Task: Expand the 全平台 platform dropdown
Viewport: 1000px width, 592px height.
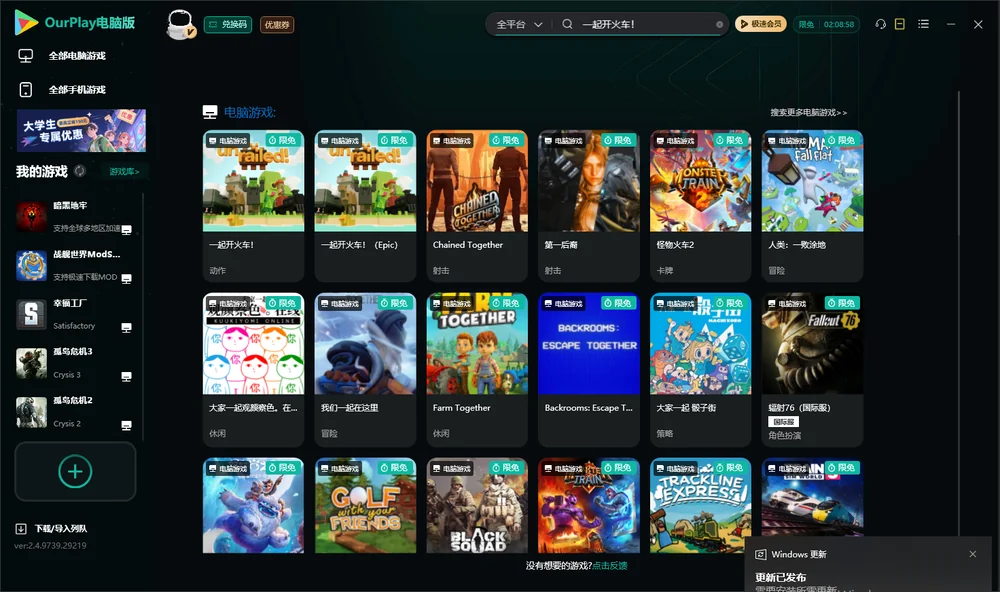Action: tap(519, 24)
